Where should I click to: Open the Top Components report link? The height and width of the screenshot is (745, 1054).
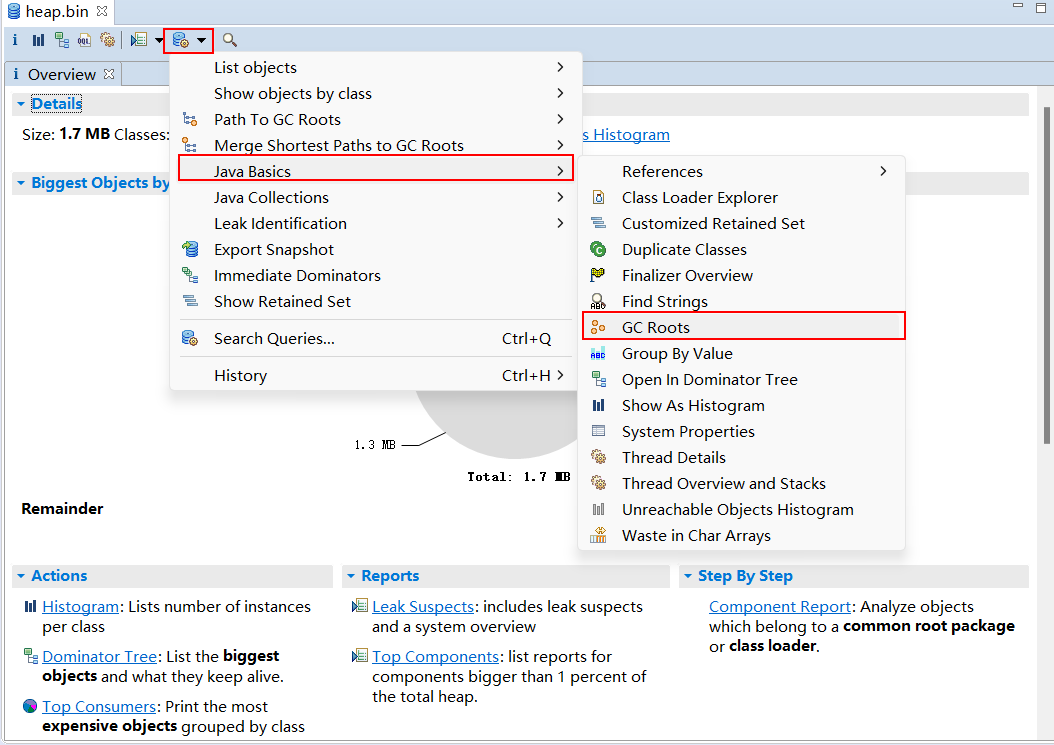coord(436,656)
